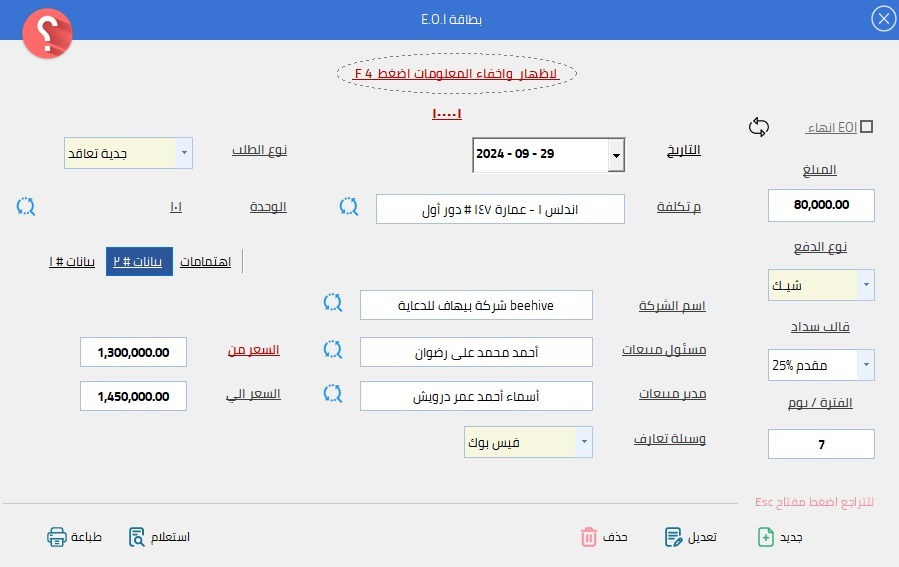Click the refresh arrows icon beside انهاء EOI
899x567 pixels.
pos(759,127)
